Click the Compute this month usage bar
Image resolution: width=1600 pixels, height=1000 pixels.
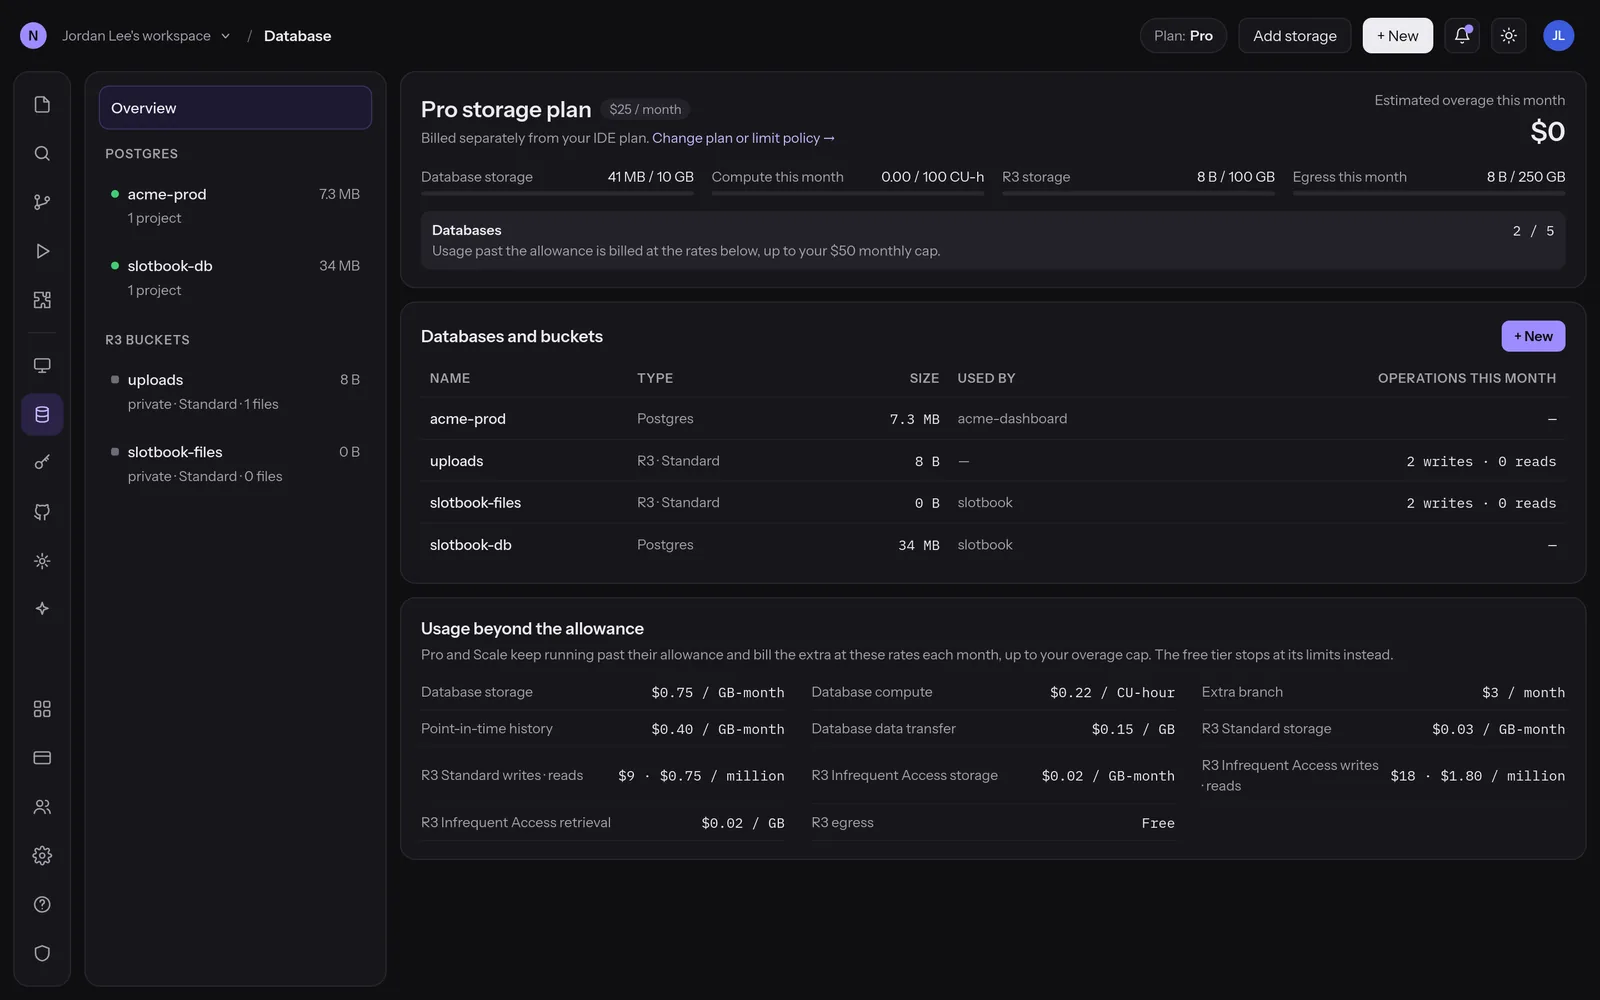click(x=848, y=193)
